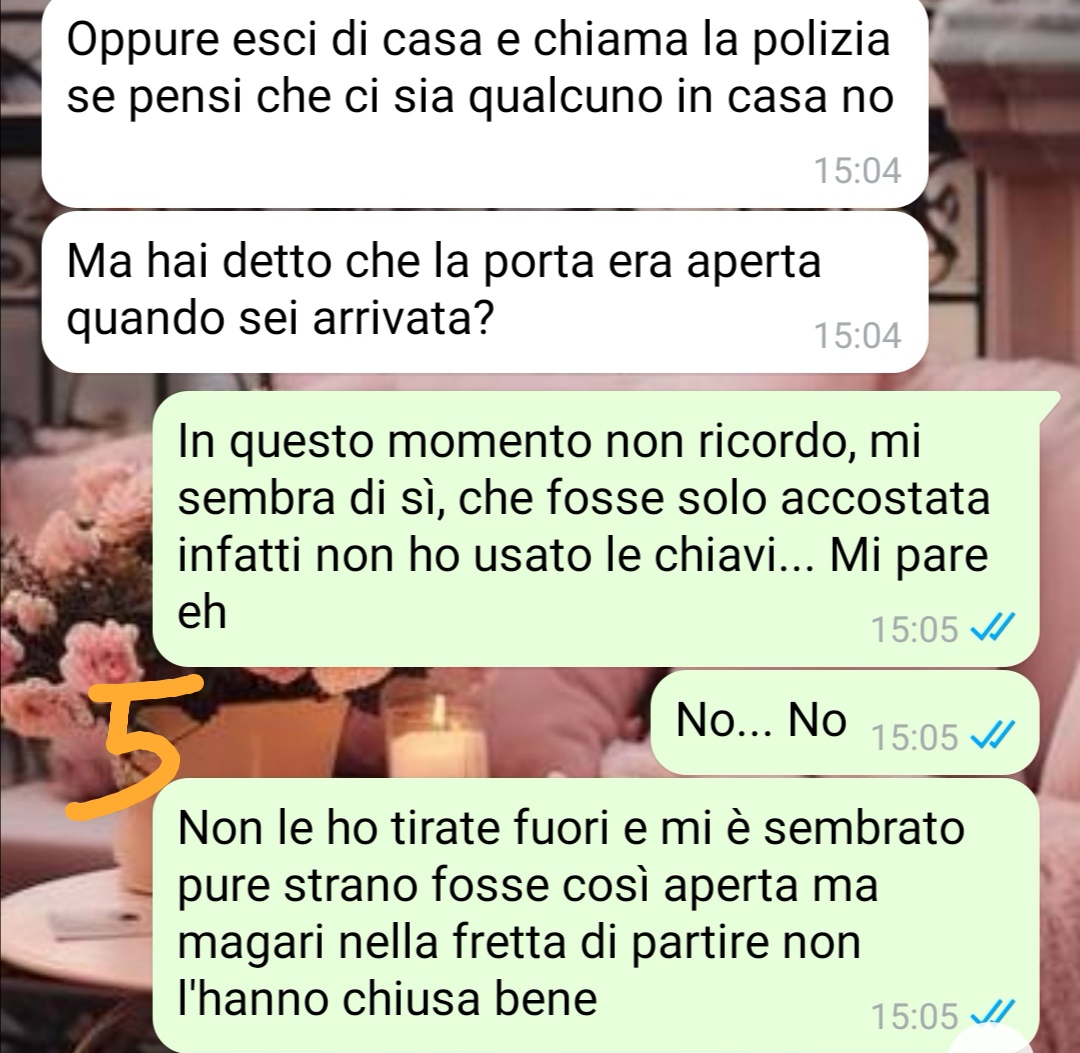Click the 15:05 timestamp after "l'hanno chiusa bene"

coord(915,1016)
